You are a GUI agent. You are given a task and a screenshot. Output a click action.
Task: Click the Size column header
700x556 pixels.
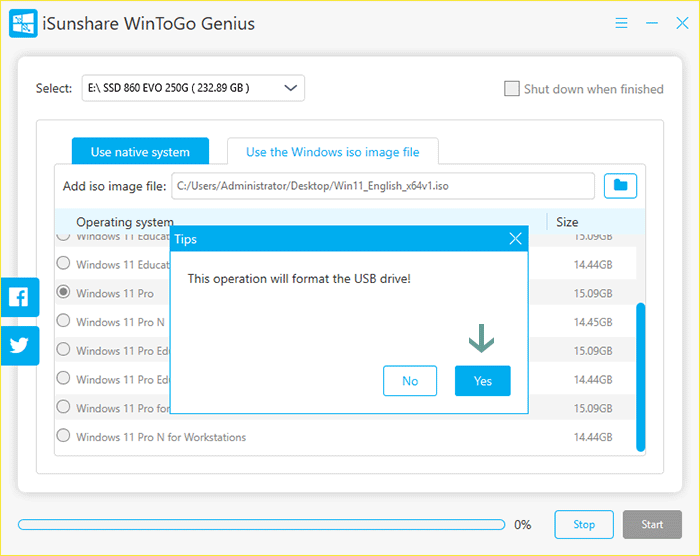point(567,222)
